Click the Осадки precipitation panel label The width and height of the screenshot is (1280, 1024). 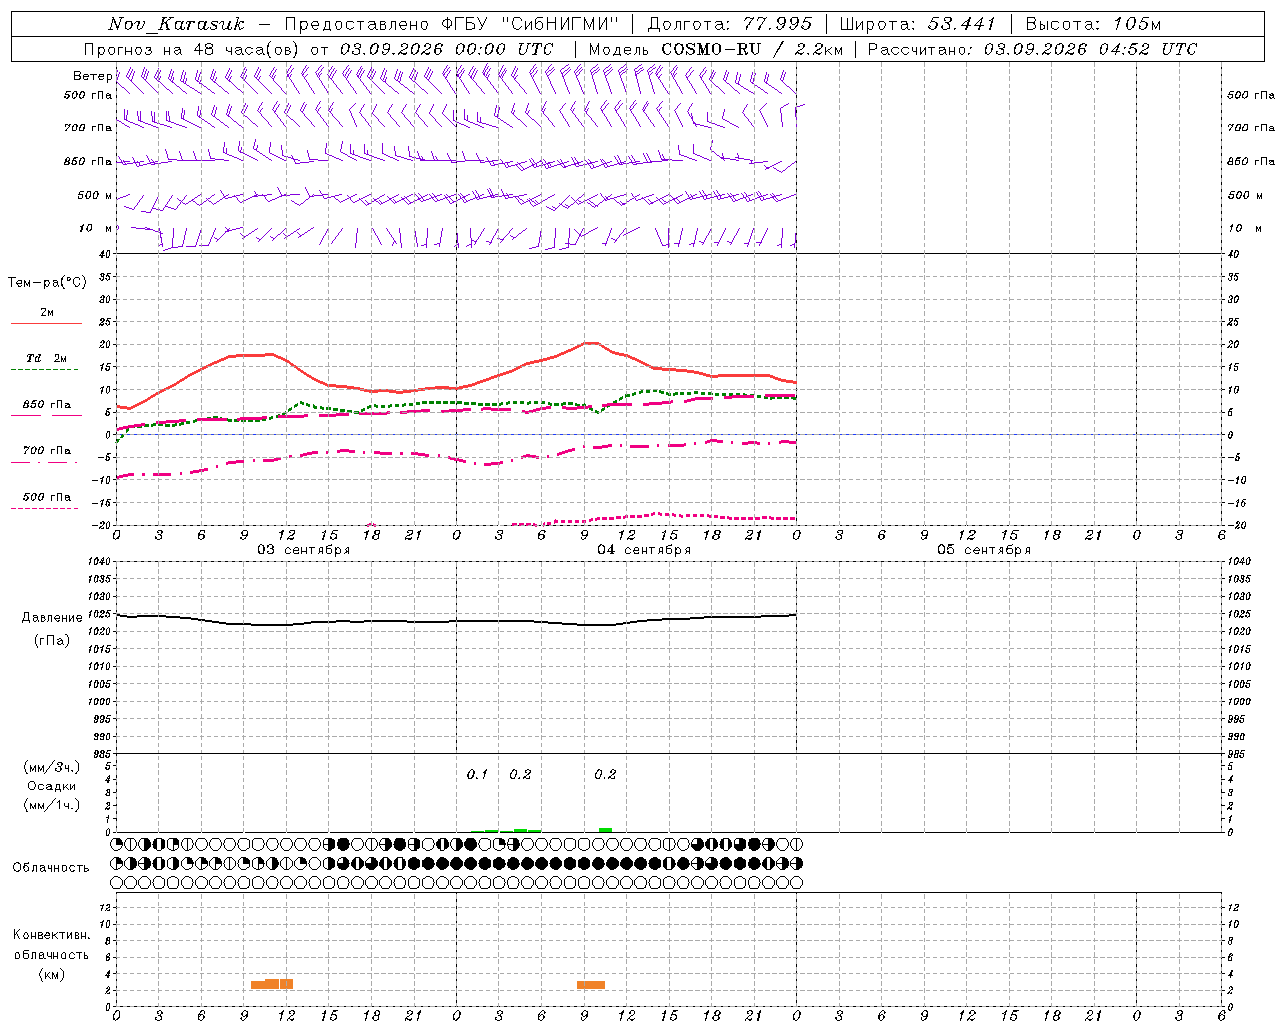click(x=52, y=786)
